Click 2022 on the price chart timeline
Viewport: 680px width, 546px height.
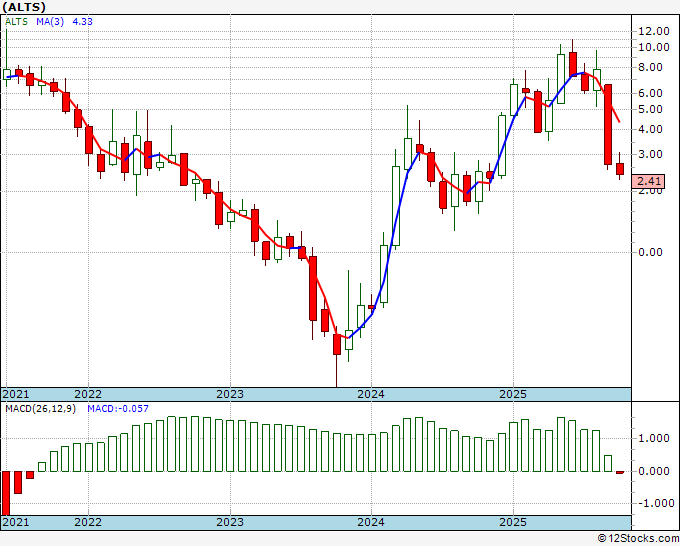pos(88,394)
